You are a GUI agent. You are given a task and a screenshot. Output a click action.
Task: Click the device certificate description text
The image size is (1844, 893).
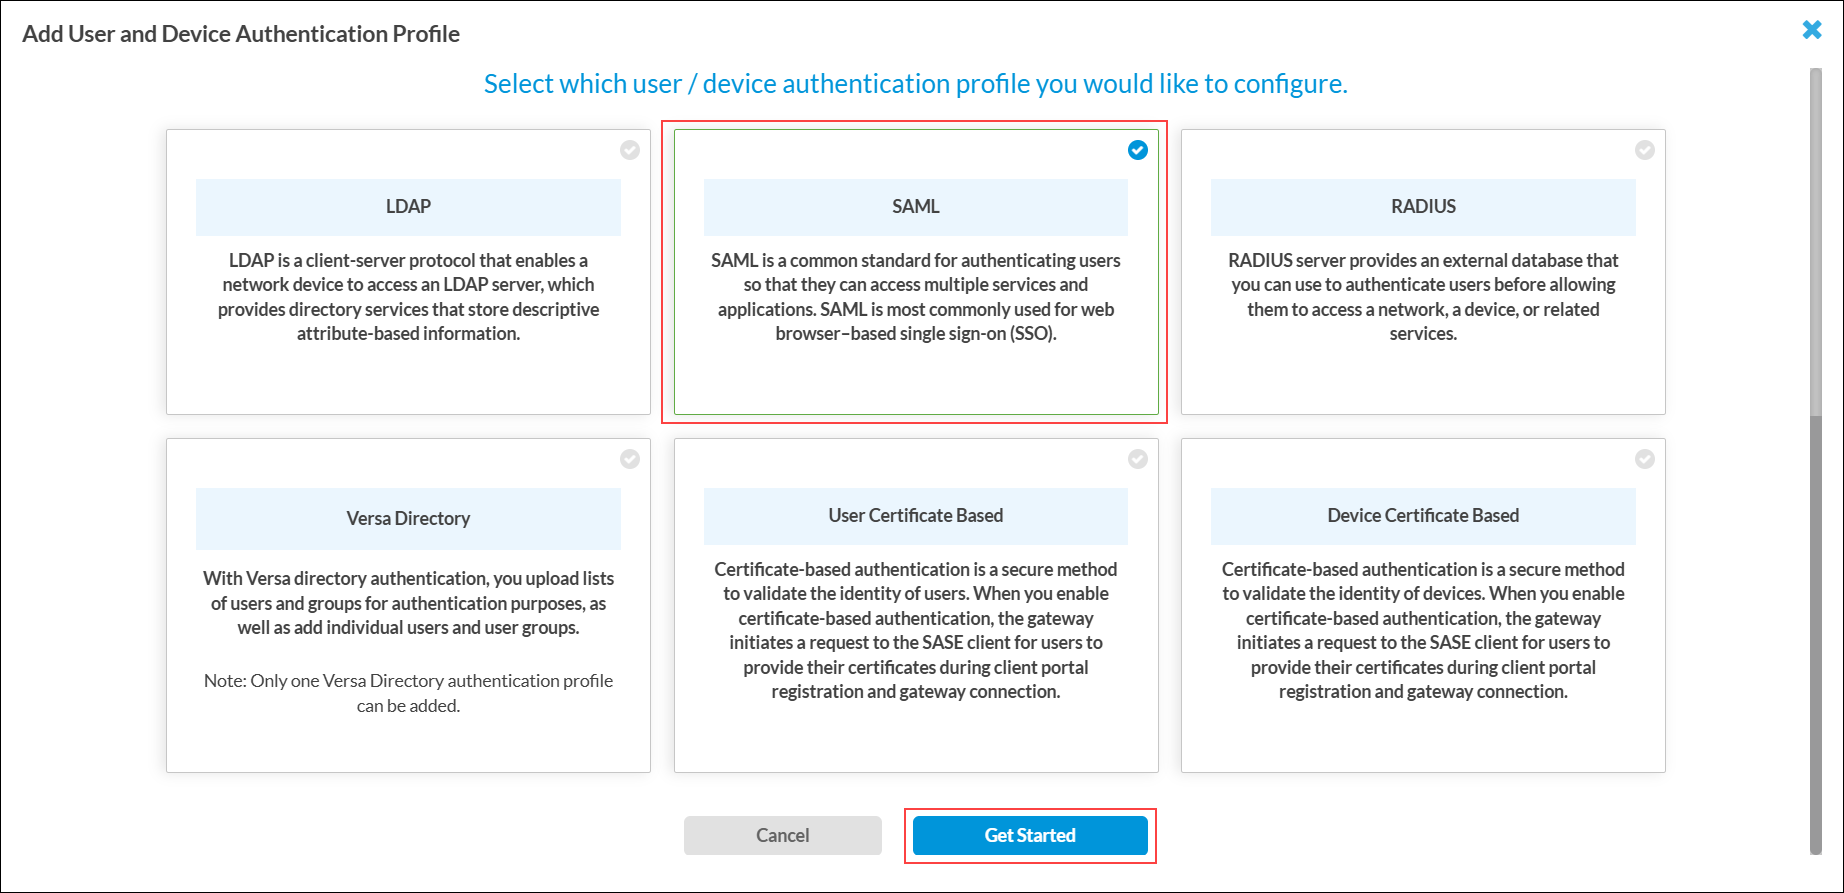pyautogui.click(x=1423, y=630)
